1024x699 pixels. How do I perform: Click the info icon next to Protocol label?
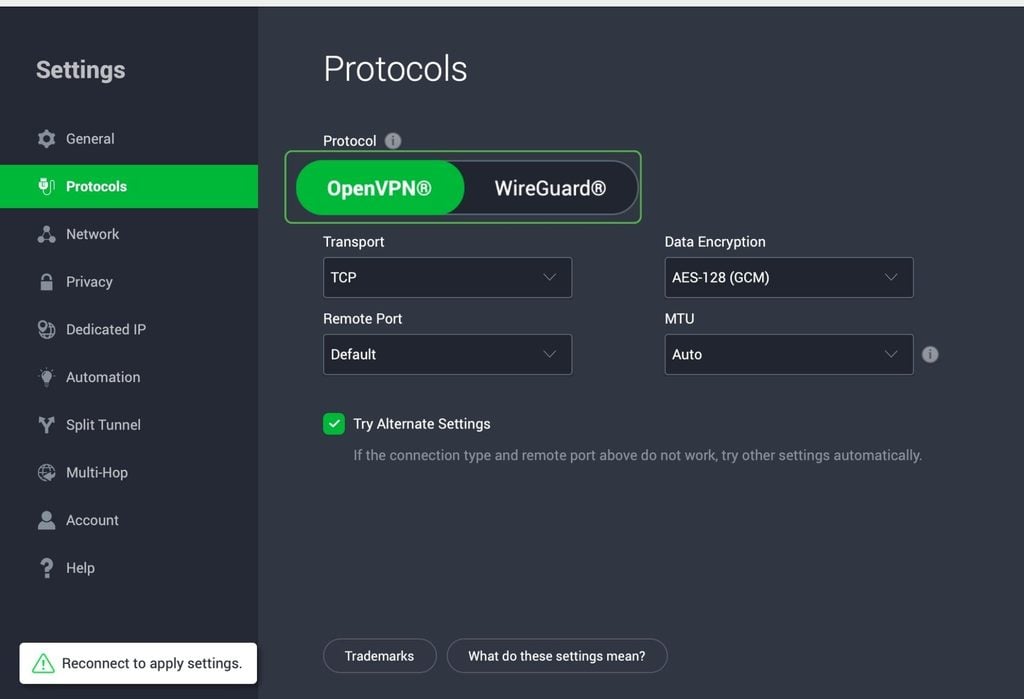pyautogui.click(x=392, y=140)
